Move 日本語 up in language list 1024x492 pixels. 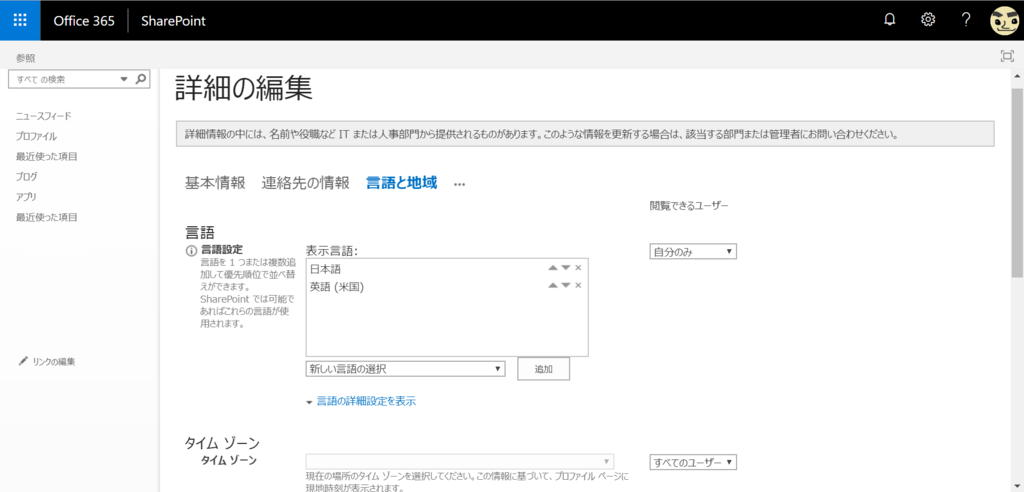pos(553,268)
